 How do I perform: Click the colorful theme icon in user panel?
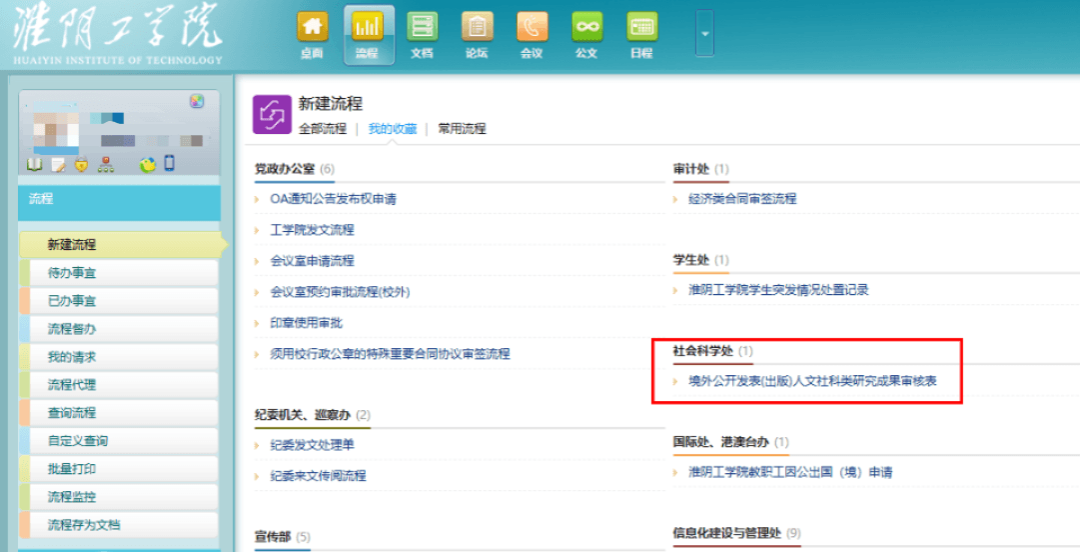[197, 101]
